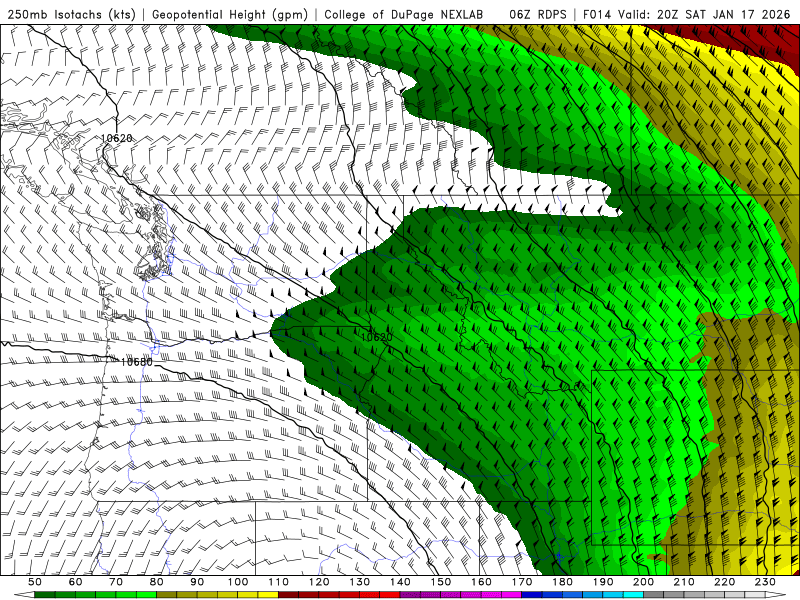Click the 10620 contour label inside green shading
Viewport: 800px width, 600px height.
point(377,337)
